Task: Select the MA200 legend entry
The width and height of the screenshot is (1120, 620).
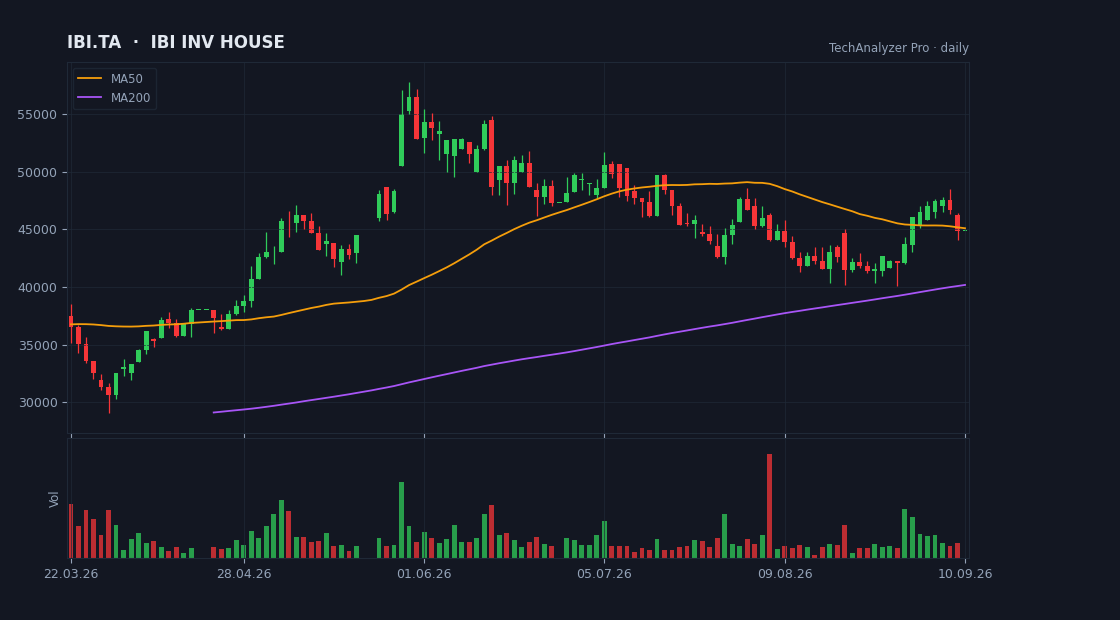Action: 114,98
